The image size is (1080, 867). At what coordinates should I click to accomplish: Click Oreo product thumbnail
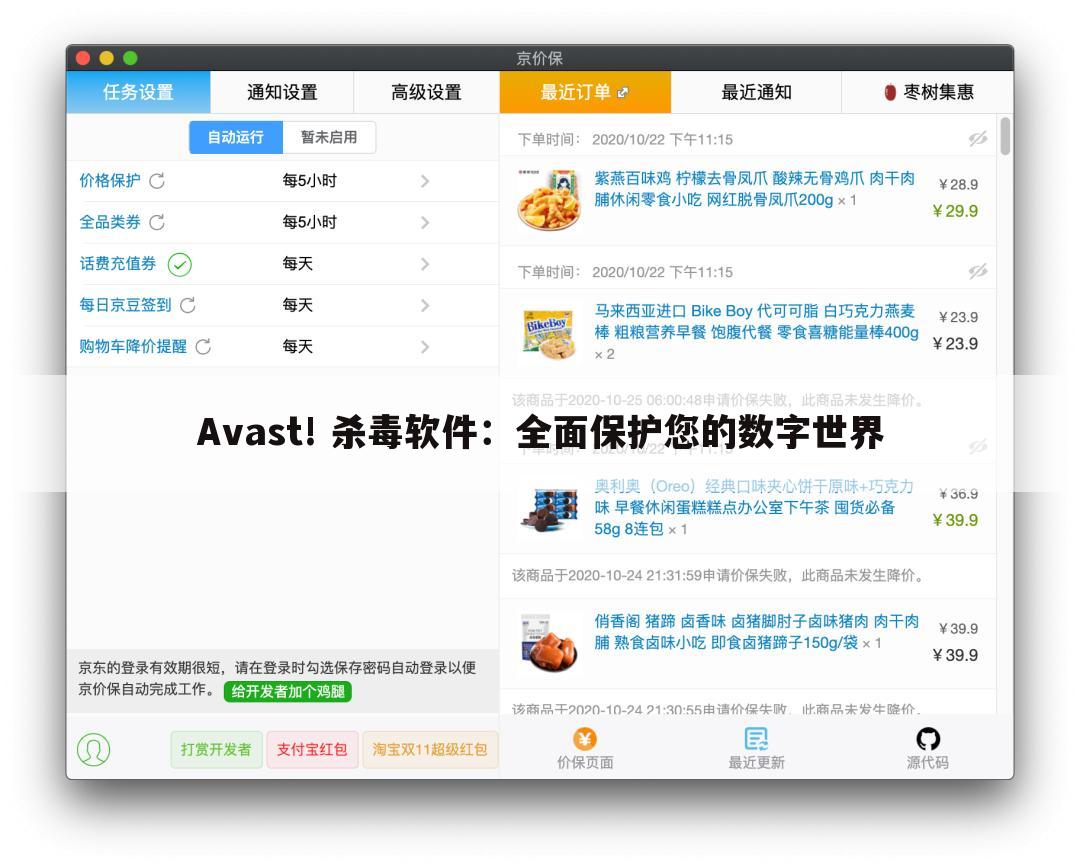tap(549, 509)
